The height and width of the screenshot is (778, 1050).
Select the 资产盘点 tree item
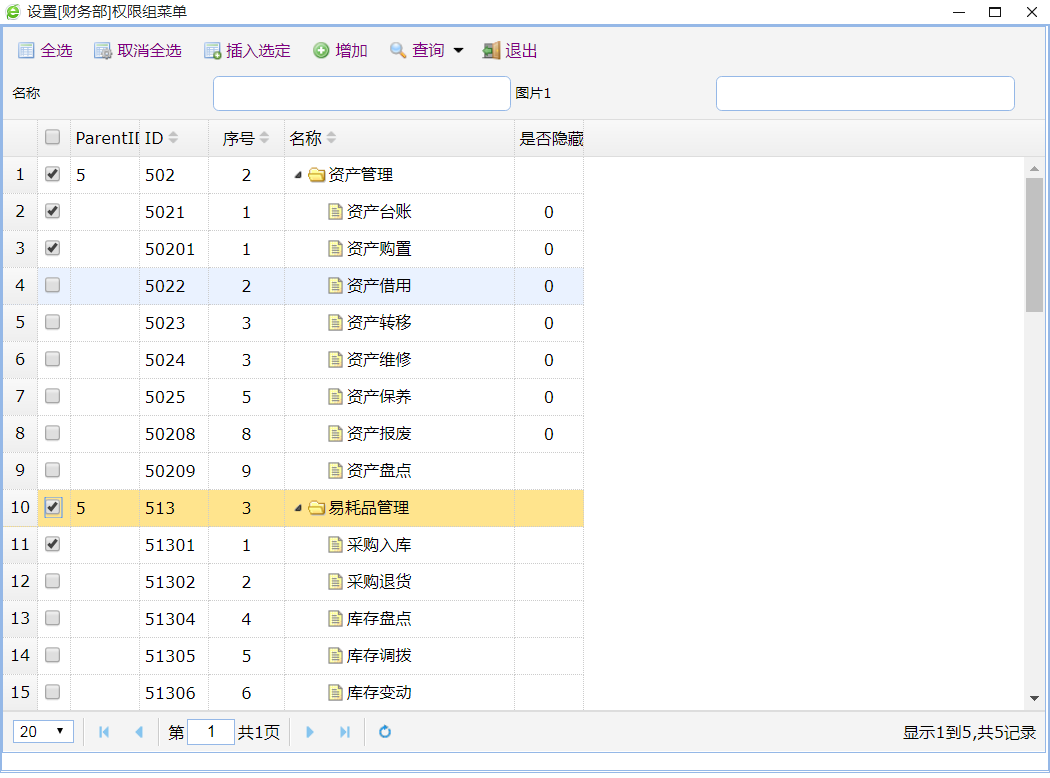pyautogui.click(x=378, y=470)
